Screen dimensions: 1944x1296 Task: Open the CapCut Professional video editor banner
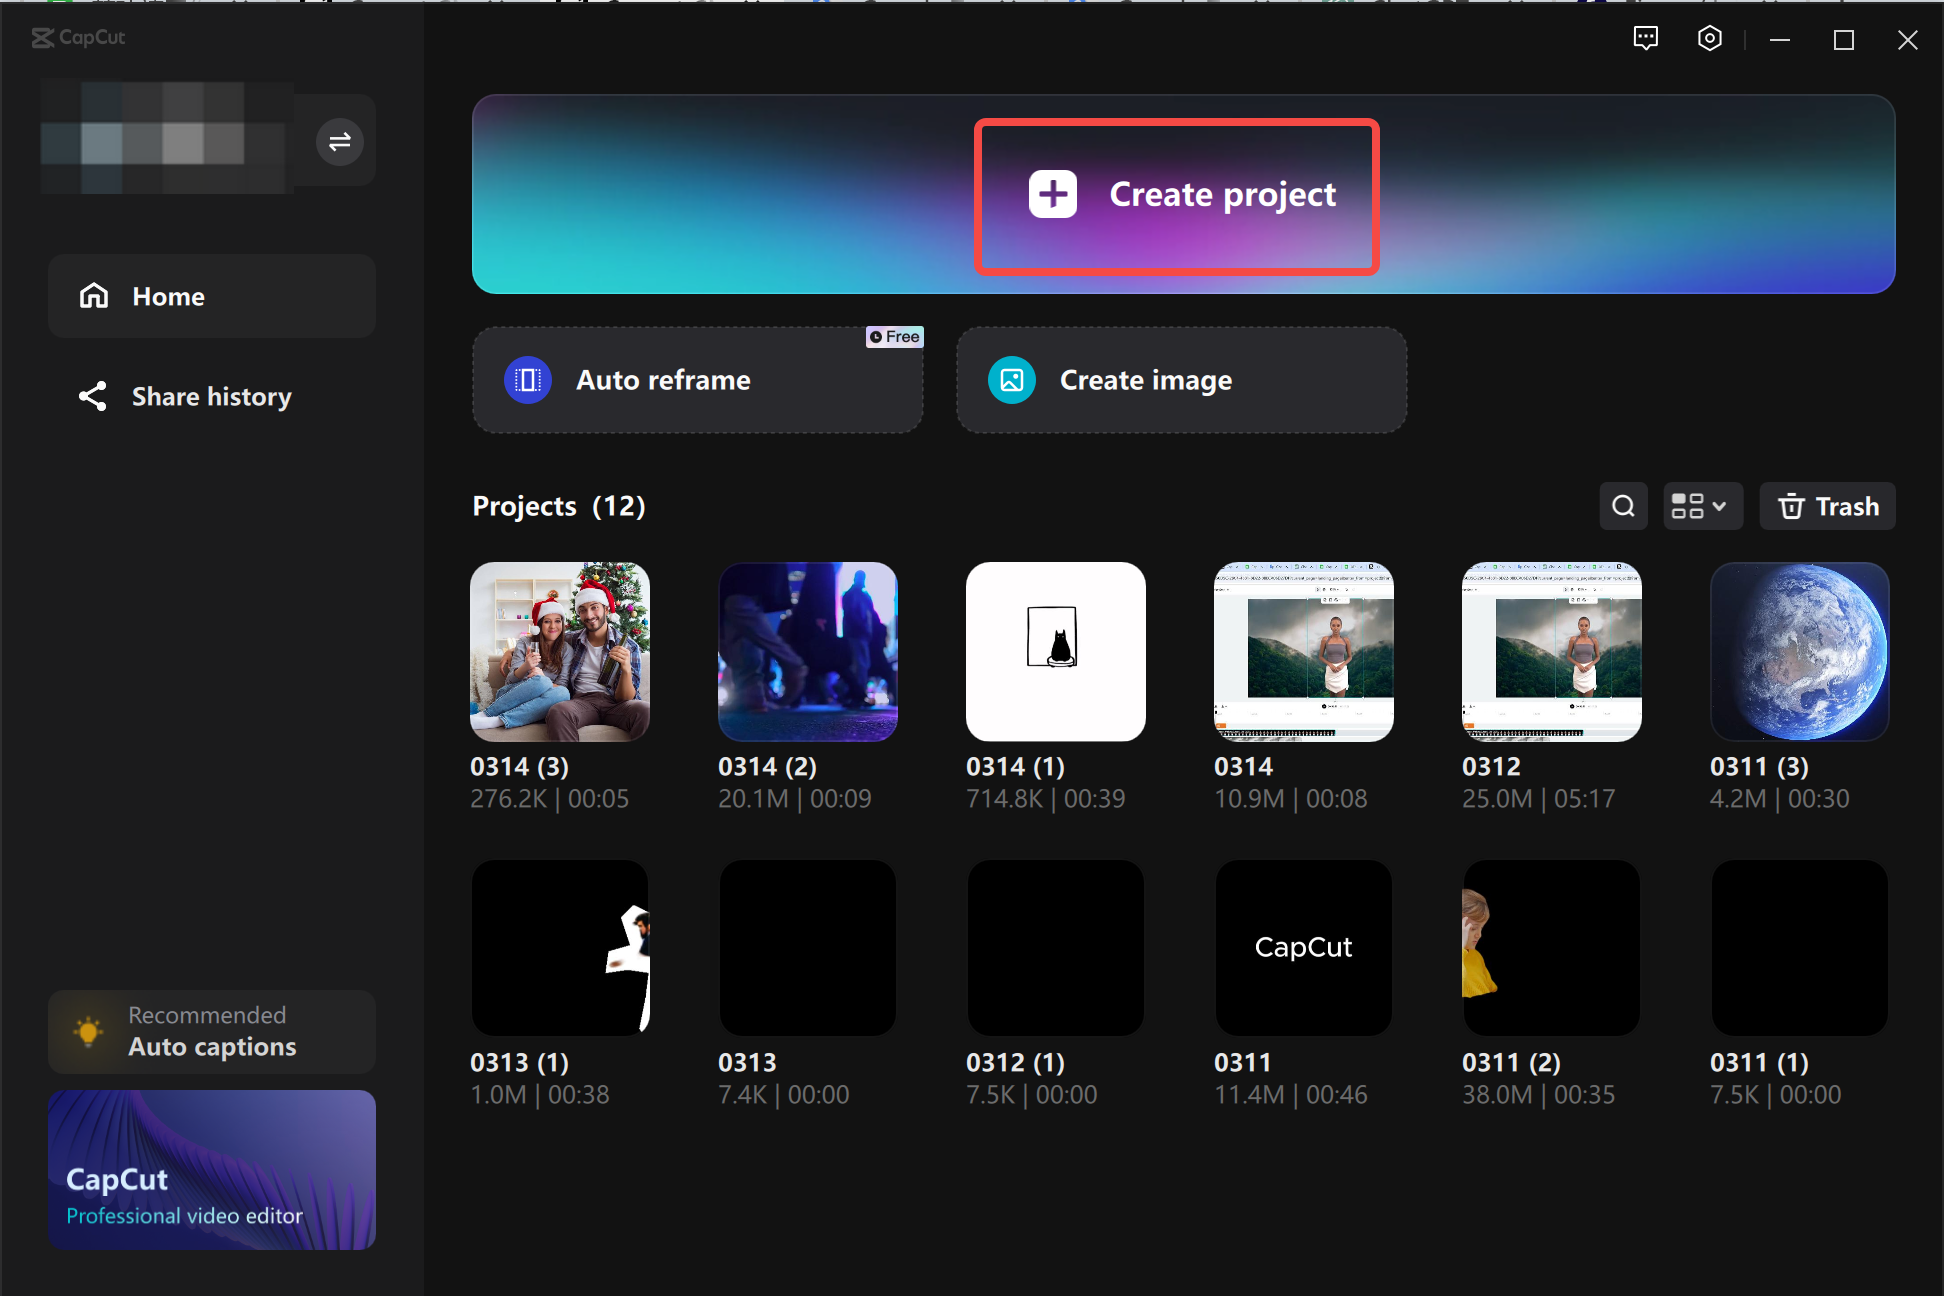[211, 1169]
